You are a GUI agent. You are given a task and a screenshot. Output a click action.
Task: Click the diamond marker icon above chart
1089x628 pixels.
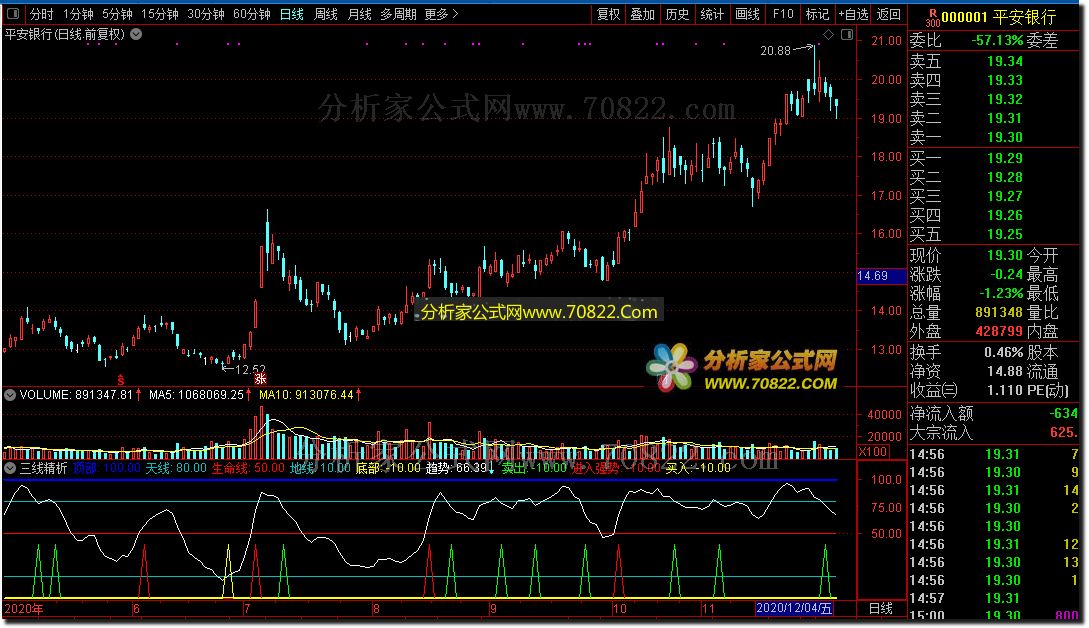point(828,34)
